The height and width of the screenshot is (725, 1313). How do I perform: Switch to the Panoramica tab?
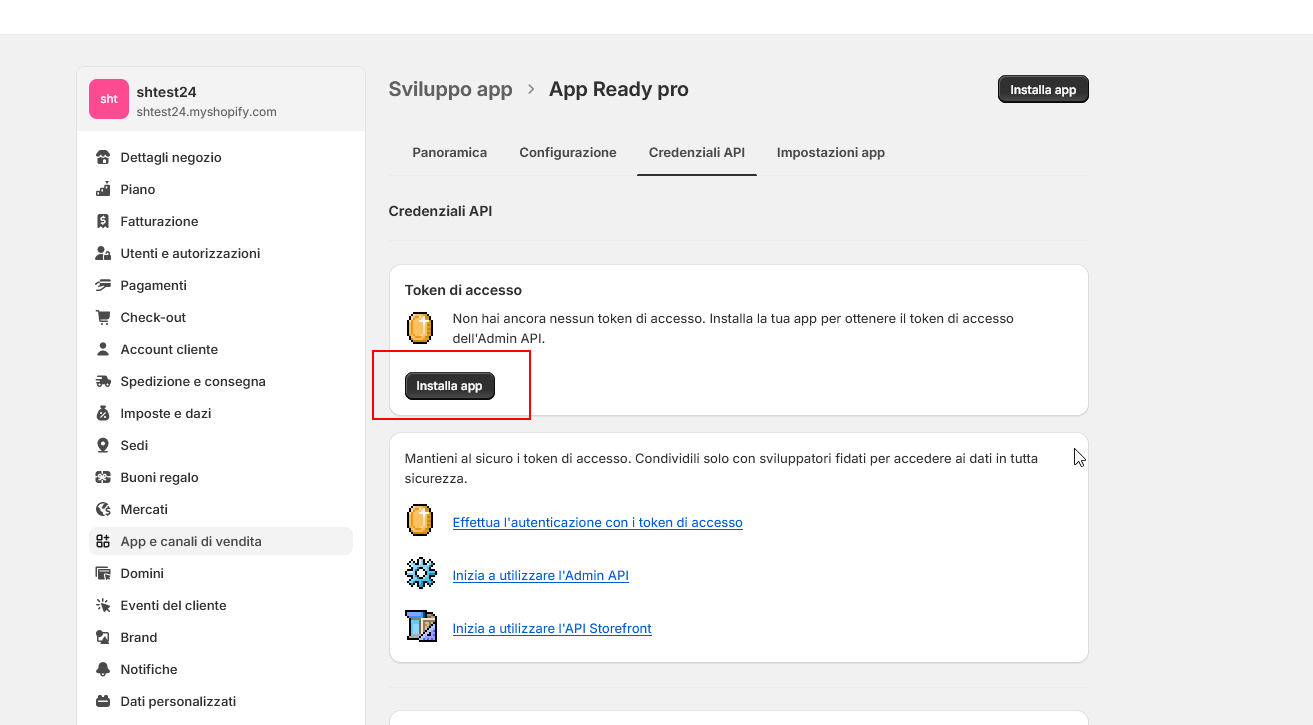[x=449, y=152]
